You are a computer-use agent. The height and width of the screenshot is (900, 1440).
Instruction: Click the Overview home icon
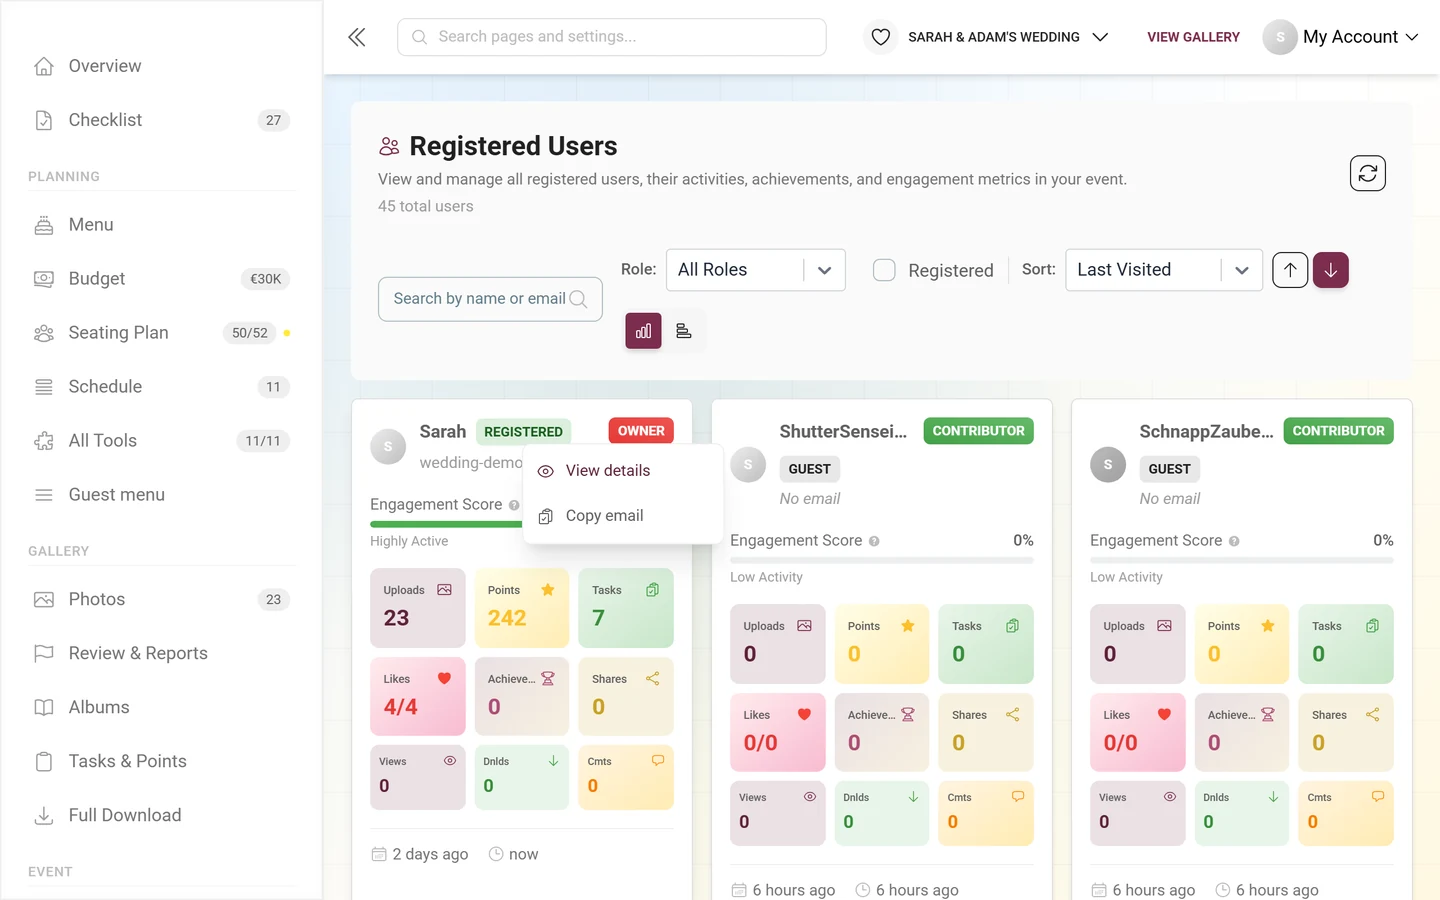click(x=44, y=66)
